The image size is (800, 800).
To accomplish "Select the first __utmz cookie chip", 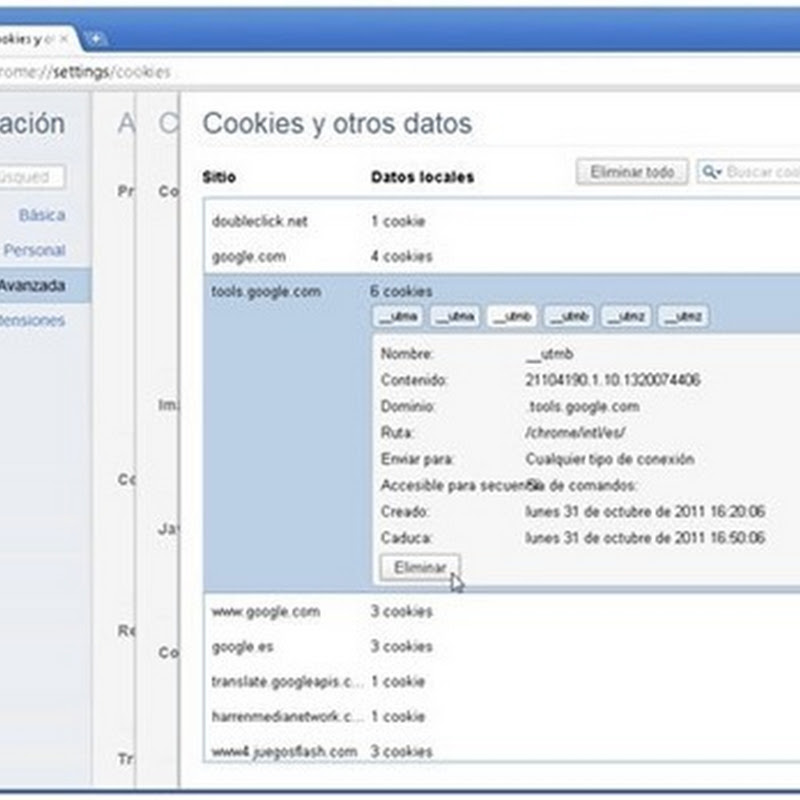I will (x=627, y=317).
